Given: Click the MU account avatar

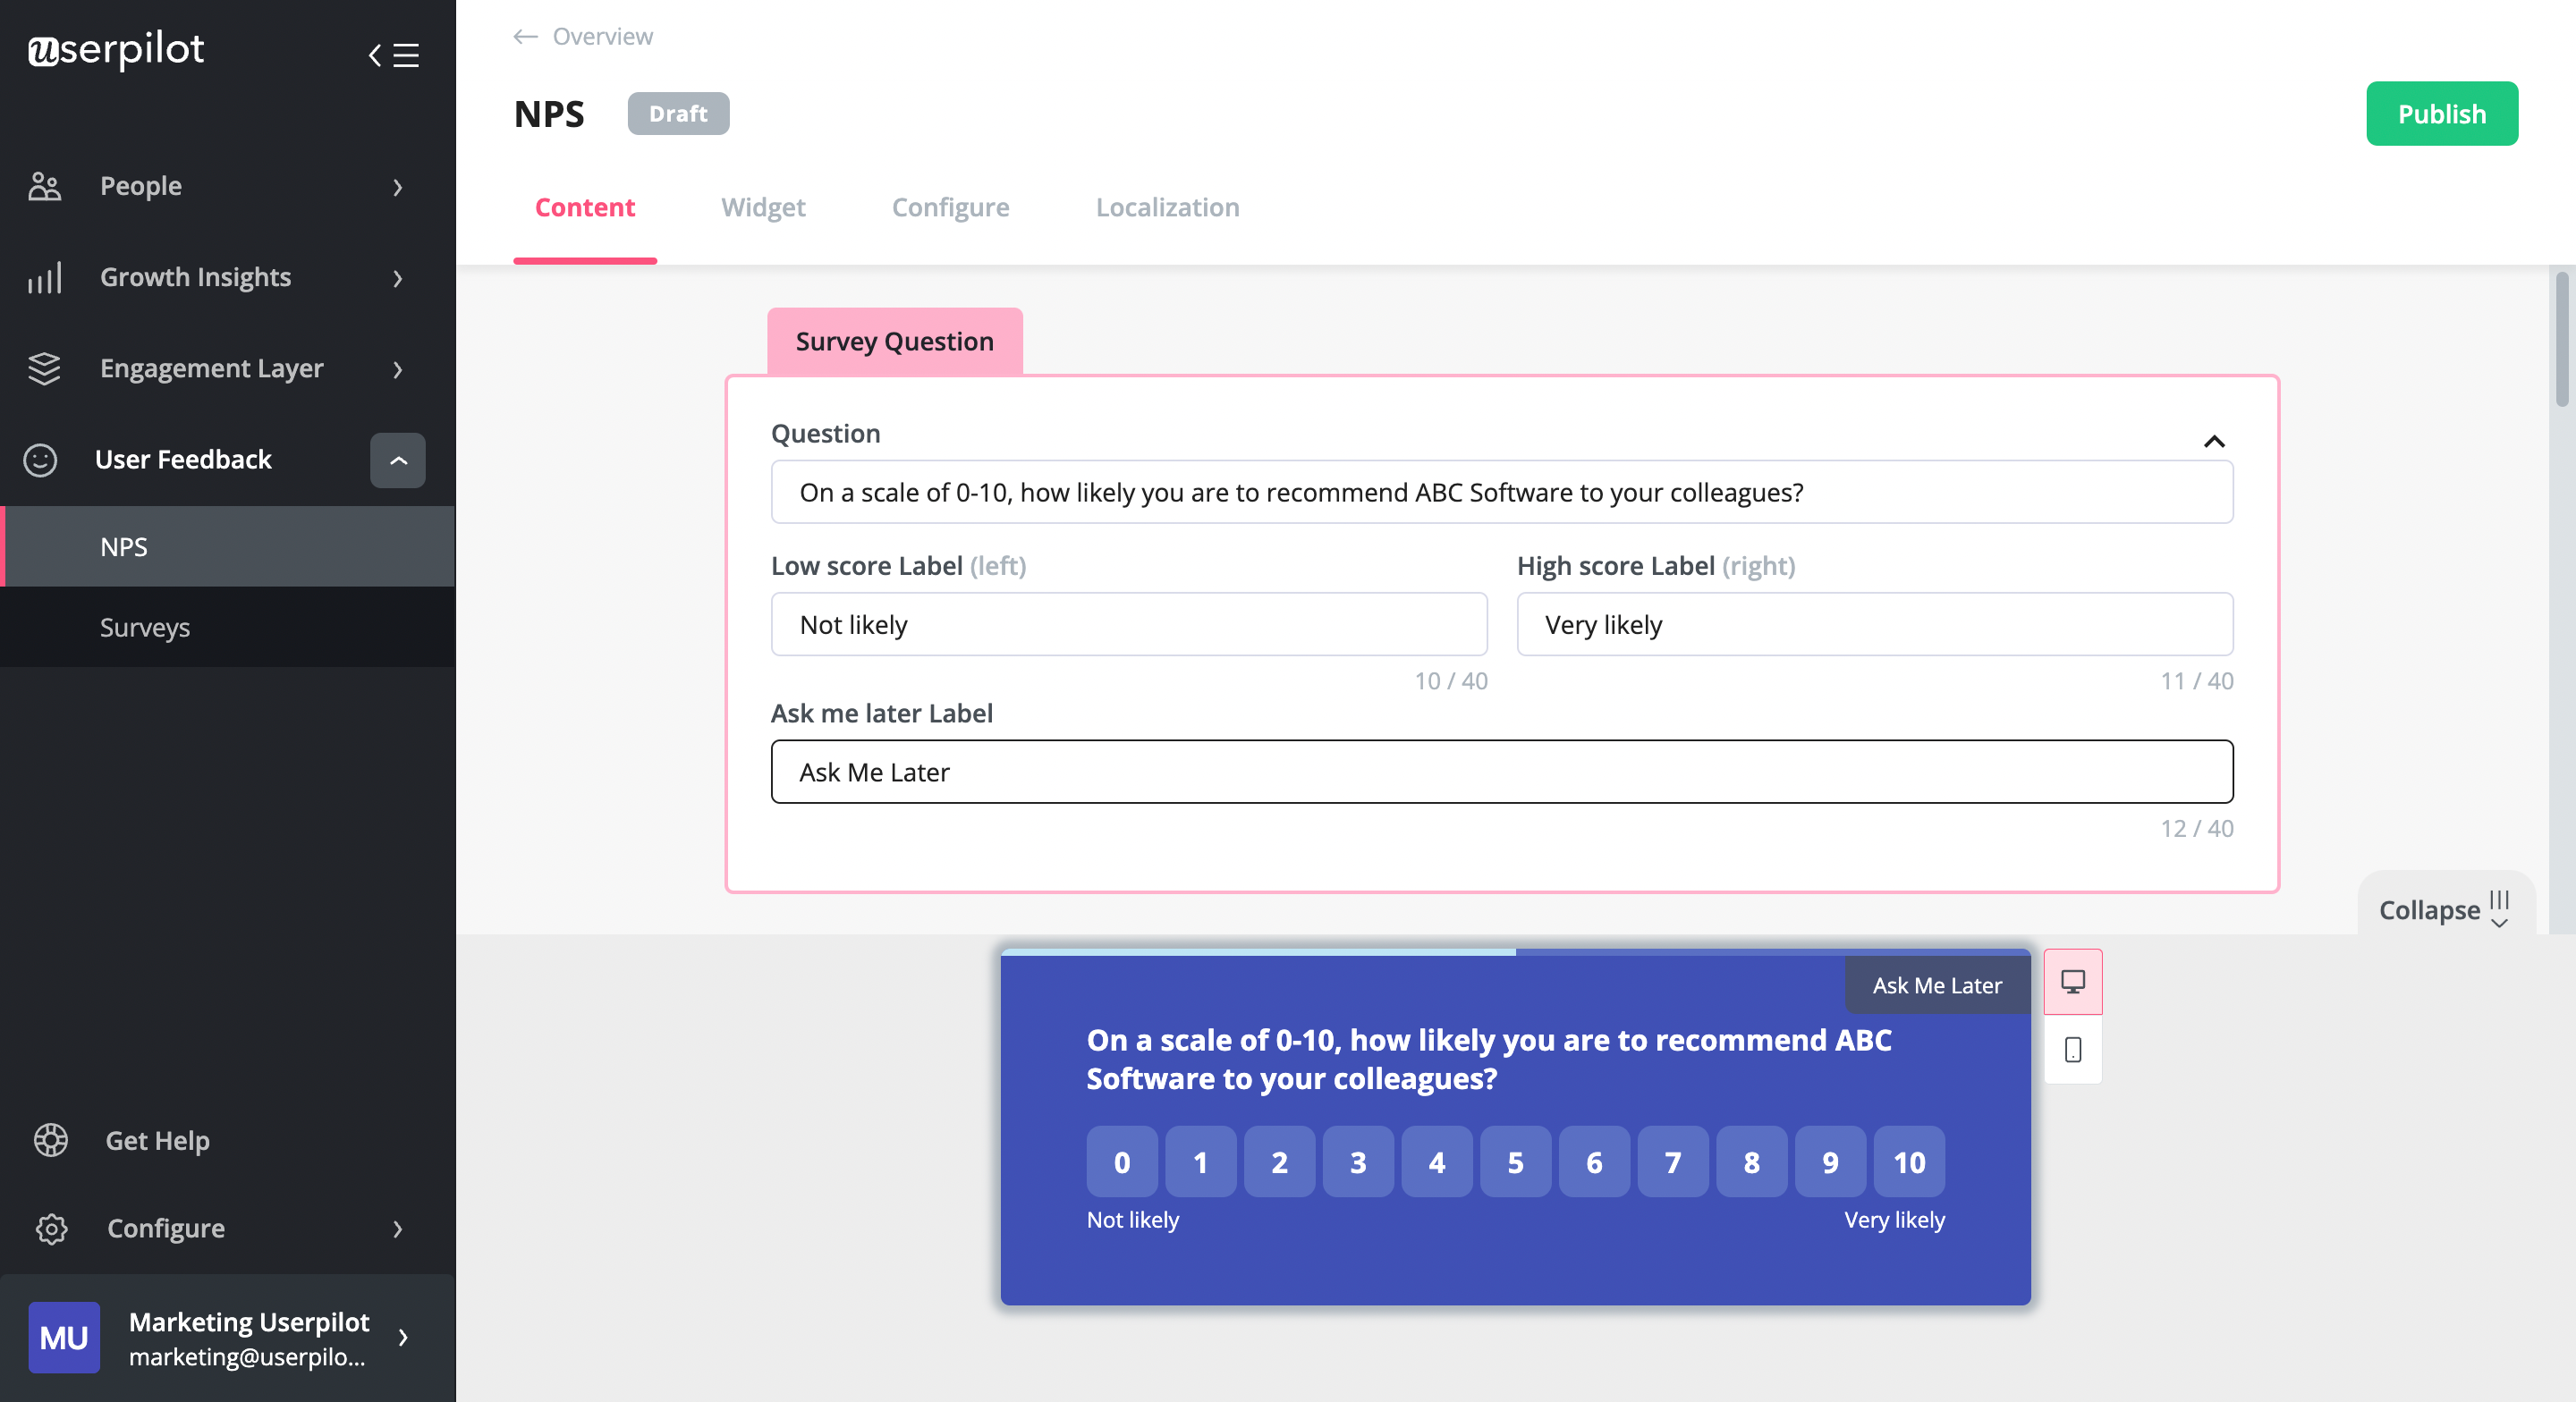Looking at the screenshot, I should [63, 1337].
